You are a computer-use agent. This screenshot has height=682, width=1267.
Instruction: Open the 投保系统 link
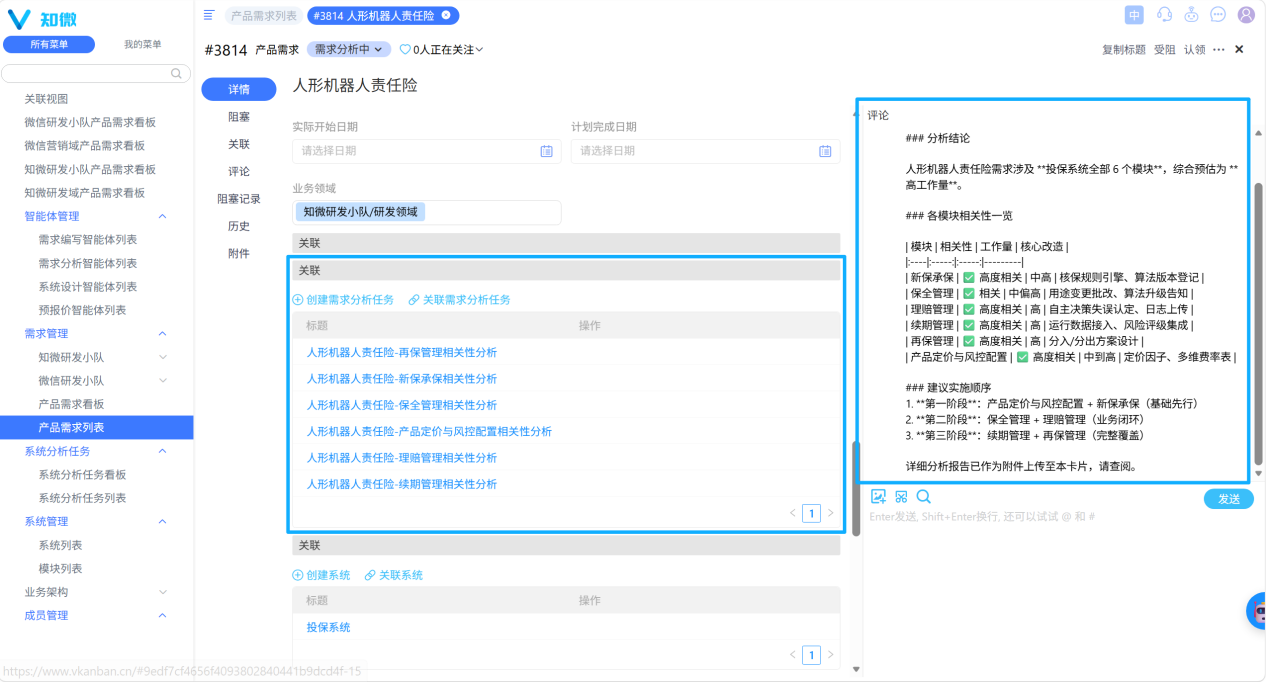click(x=328, y=627)
